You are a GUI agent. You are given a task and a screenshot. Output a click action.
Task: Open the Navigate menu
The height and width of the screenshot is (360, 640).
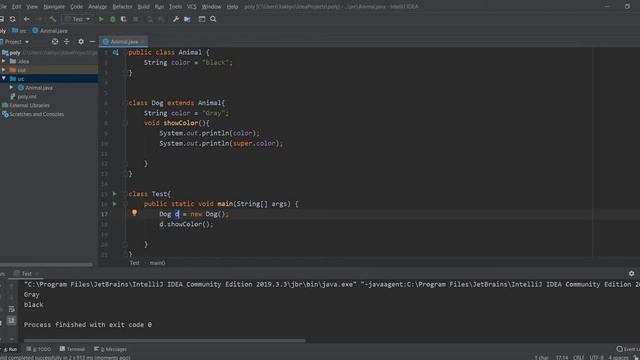pos(54,7)
